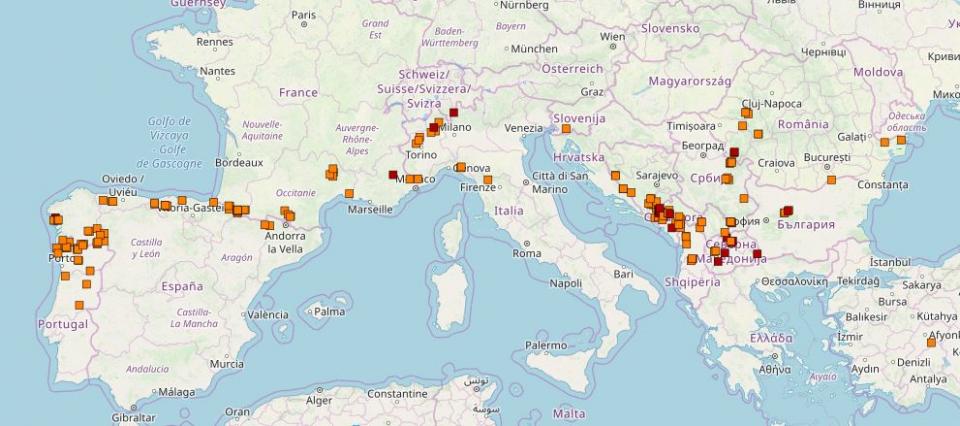The height and width of the screenshot is (426, 960).
Task: Click the orange marker west of Marseille
Action: pos(349,194)
